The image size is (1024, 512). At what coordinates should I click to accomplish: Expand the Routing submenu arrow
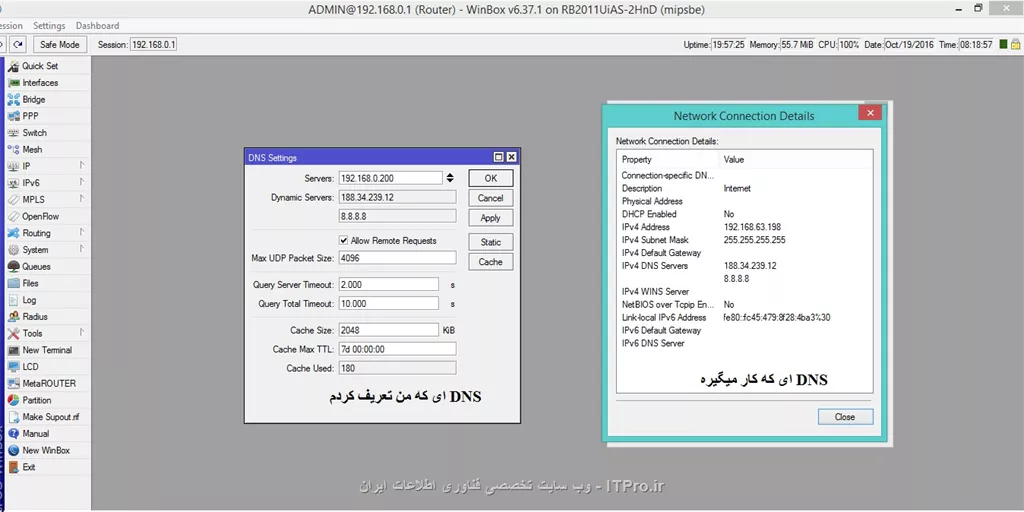(x=82, y=232)
